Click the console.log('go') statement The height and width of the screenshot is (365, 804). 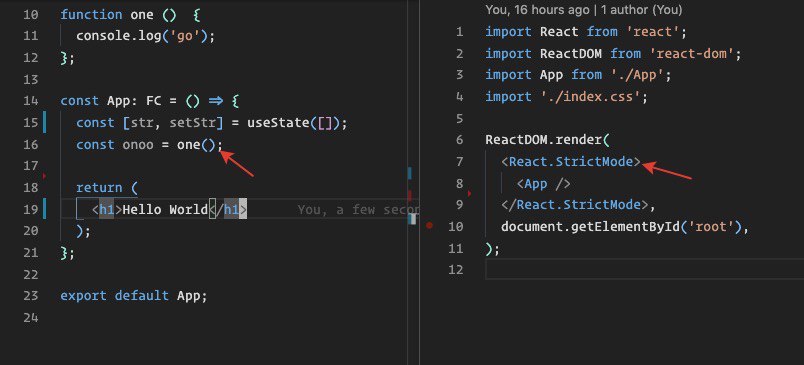146,36
